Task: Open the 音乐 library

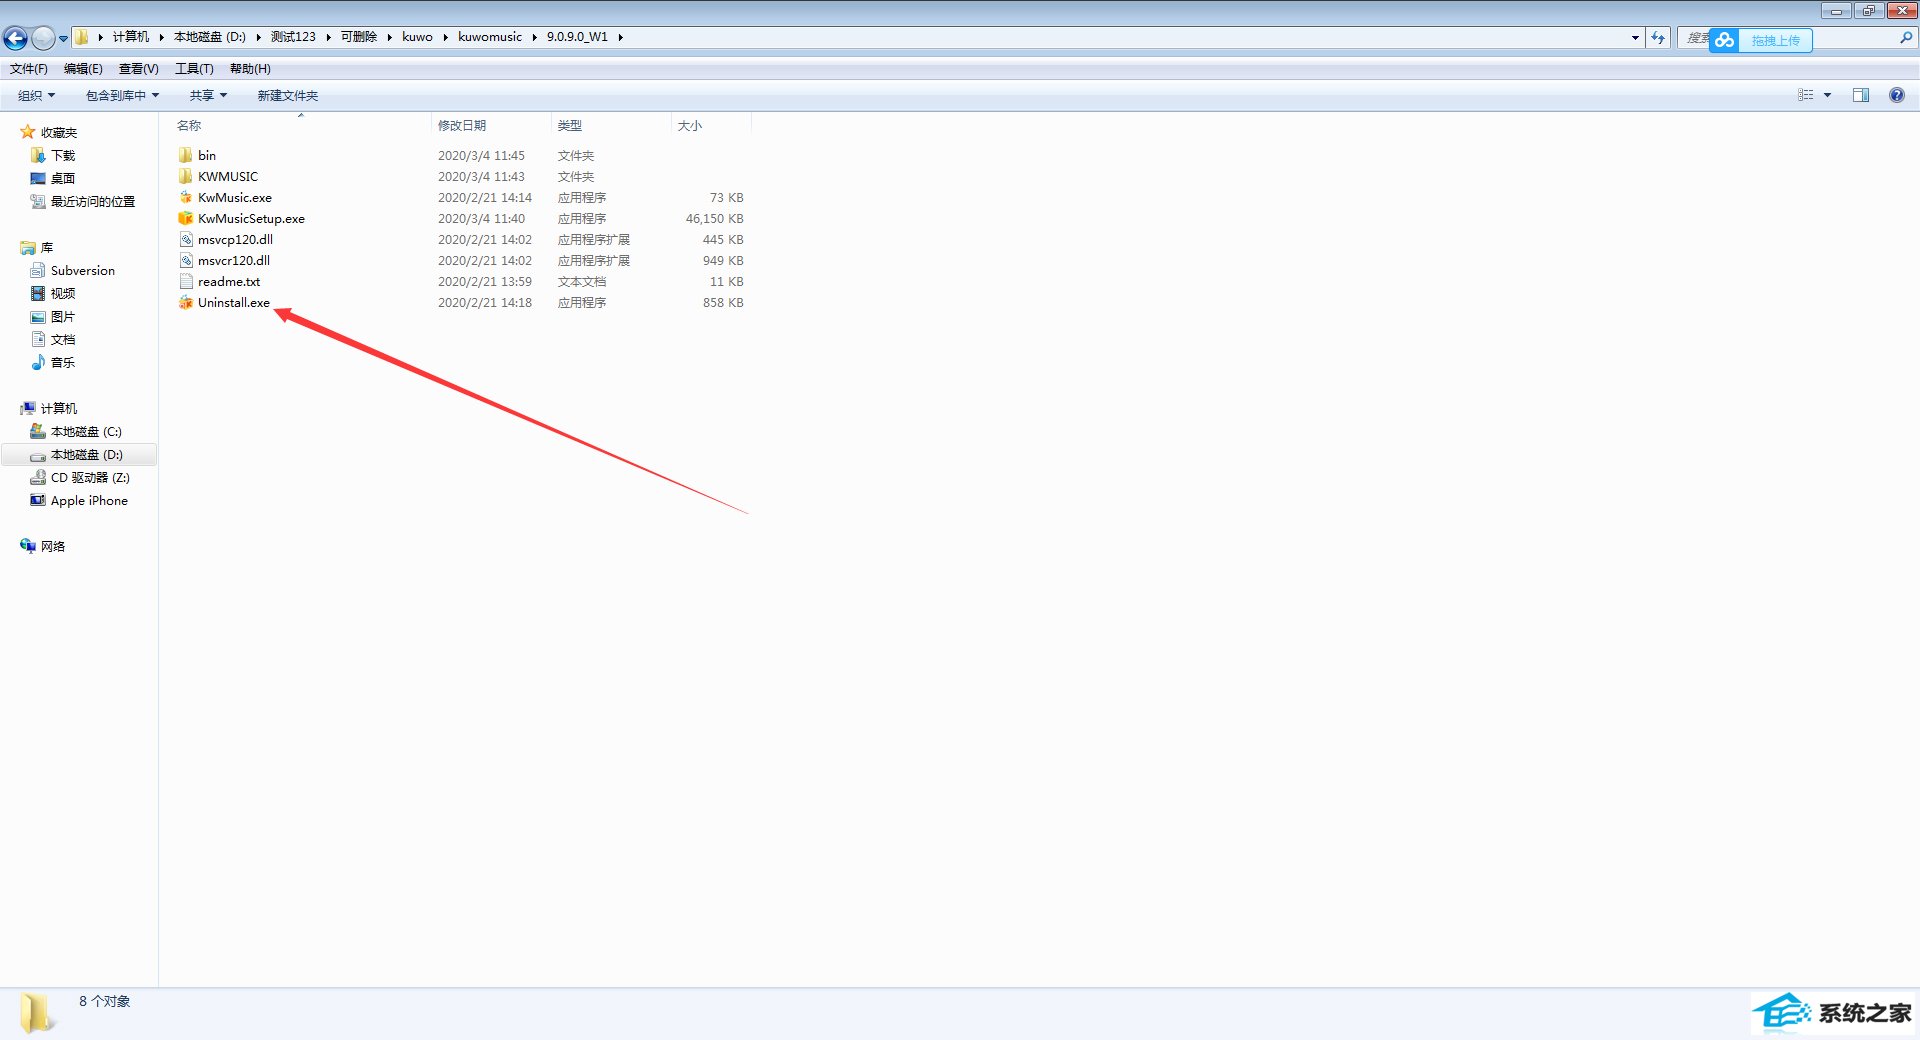Action: [63, 362]
